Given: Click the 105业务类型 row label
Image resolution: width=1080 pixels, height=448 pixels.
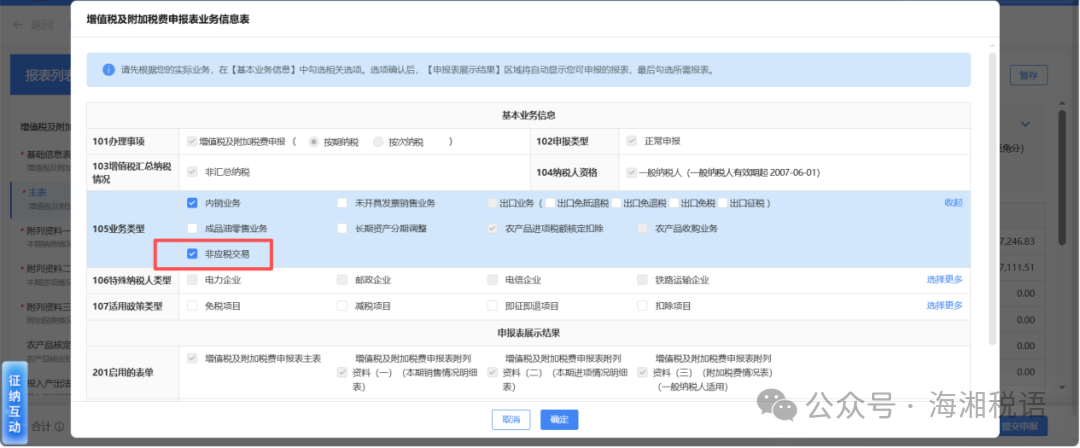Looking at the screenshot, I should pyautogui.click(x=118, y=228).
